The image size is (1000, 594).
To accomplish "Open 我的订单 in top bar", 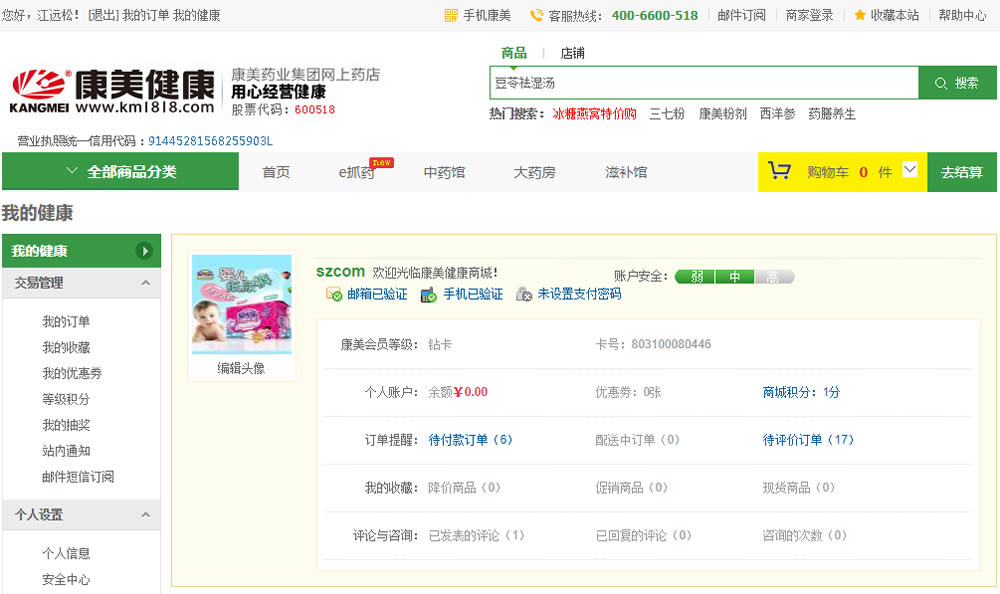I will 146,15.
